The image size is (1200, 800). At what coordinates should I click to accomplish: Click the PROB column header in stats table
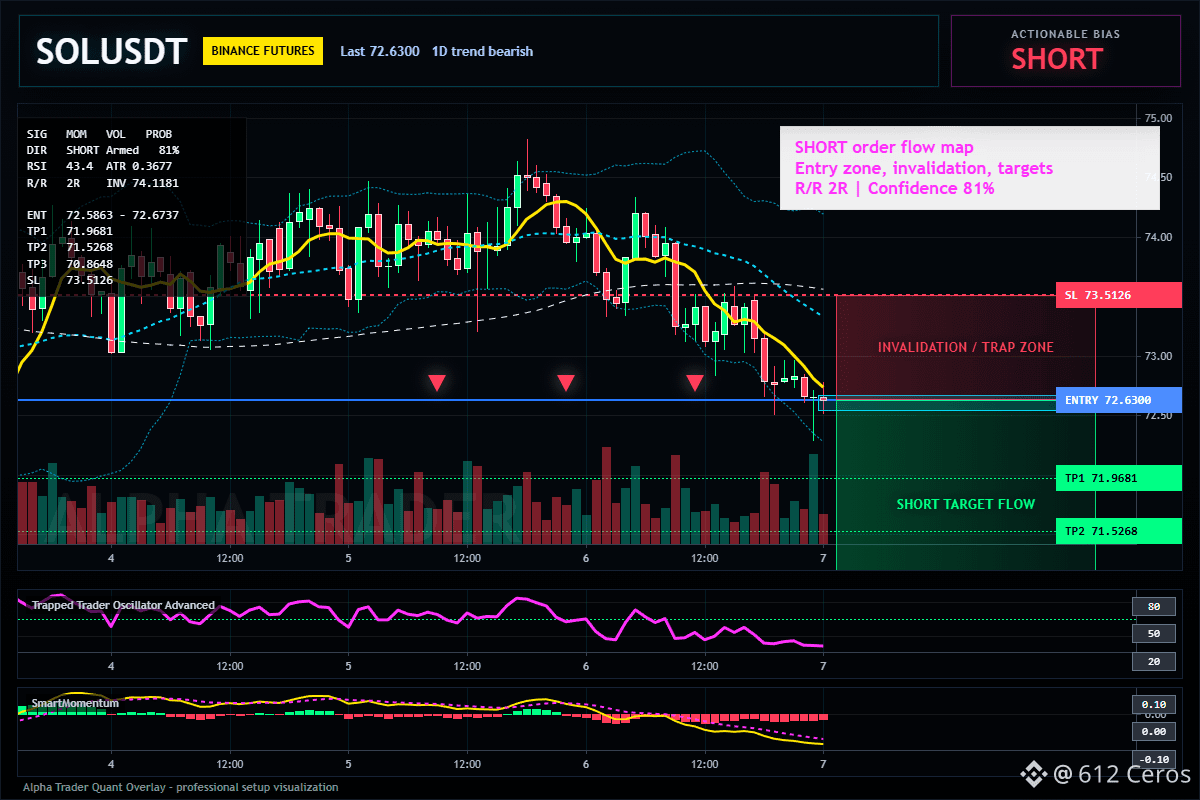click(158, 133)
